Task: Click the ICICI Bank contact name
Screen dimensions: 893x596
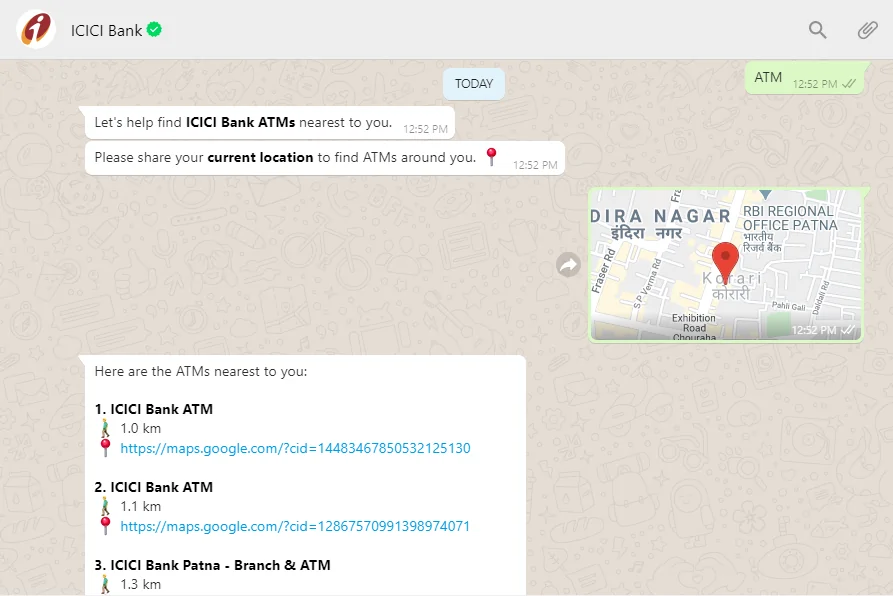Action: click(x=106, y=31)
